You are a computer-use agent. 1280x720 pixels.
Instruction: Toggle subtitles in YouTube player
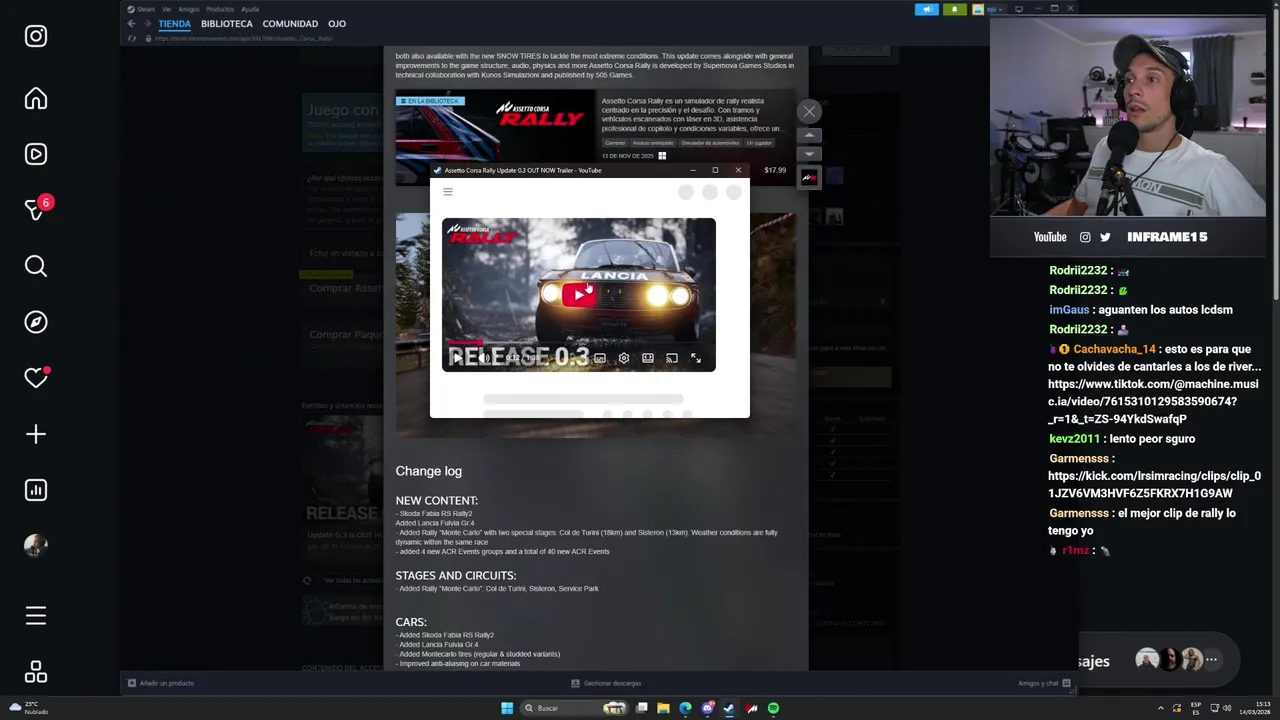(x=600, y=358)
